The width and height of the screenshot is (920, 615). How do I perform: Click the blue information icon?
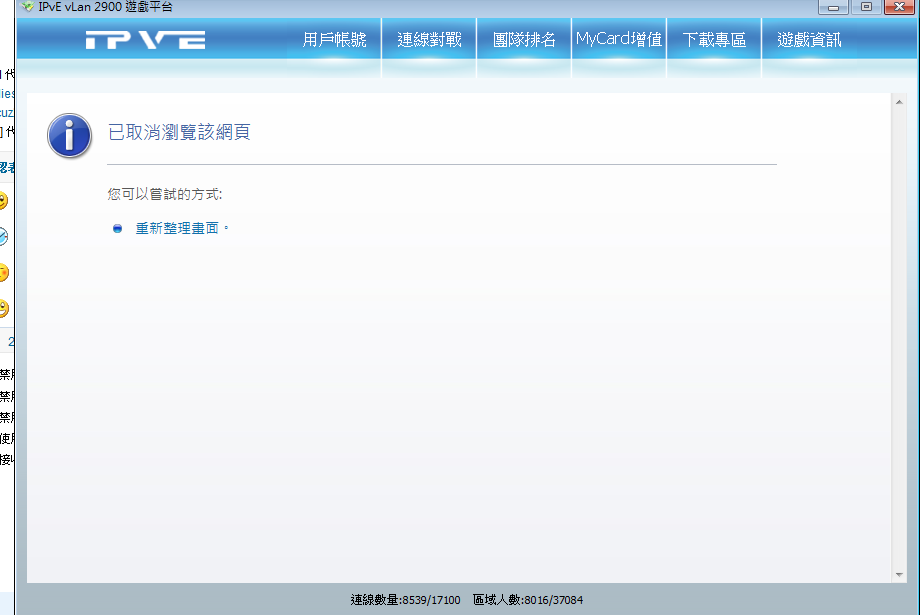coord(69,135)
